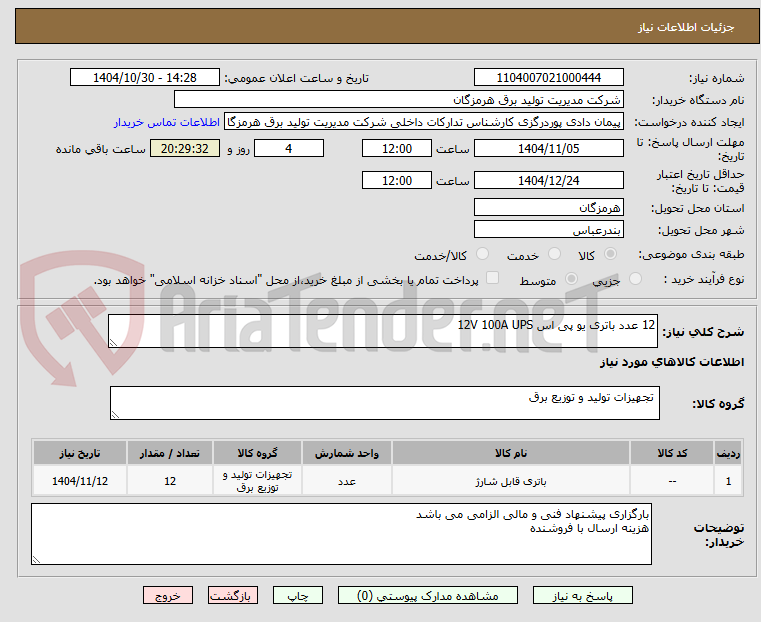
Task: Click the تعداد / مقدار column header
Action: click(x=169, y=453)
